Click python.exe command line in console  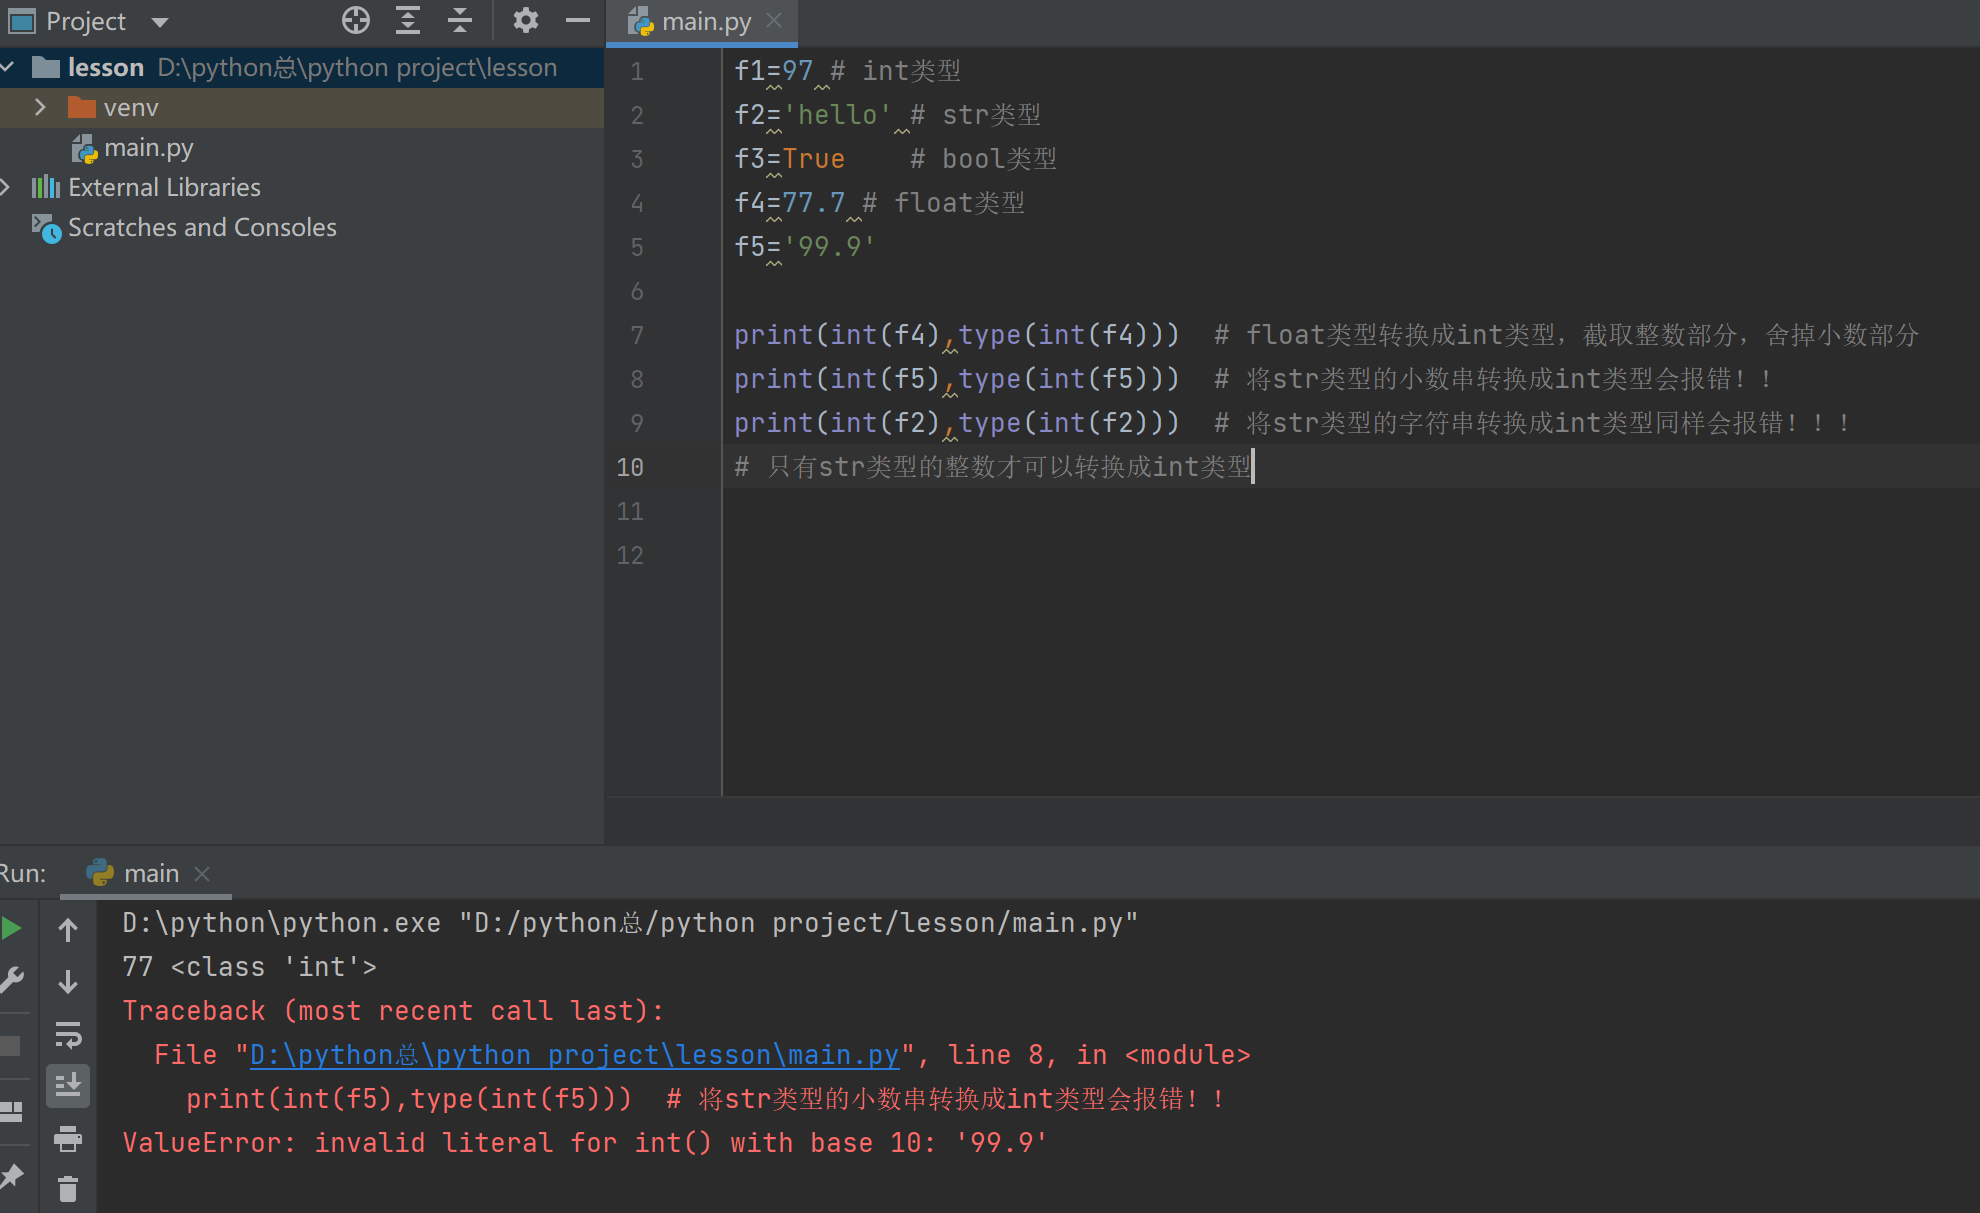click(x=630, y=923)
